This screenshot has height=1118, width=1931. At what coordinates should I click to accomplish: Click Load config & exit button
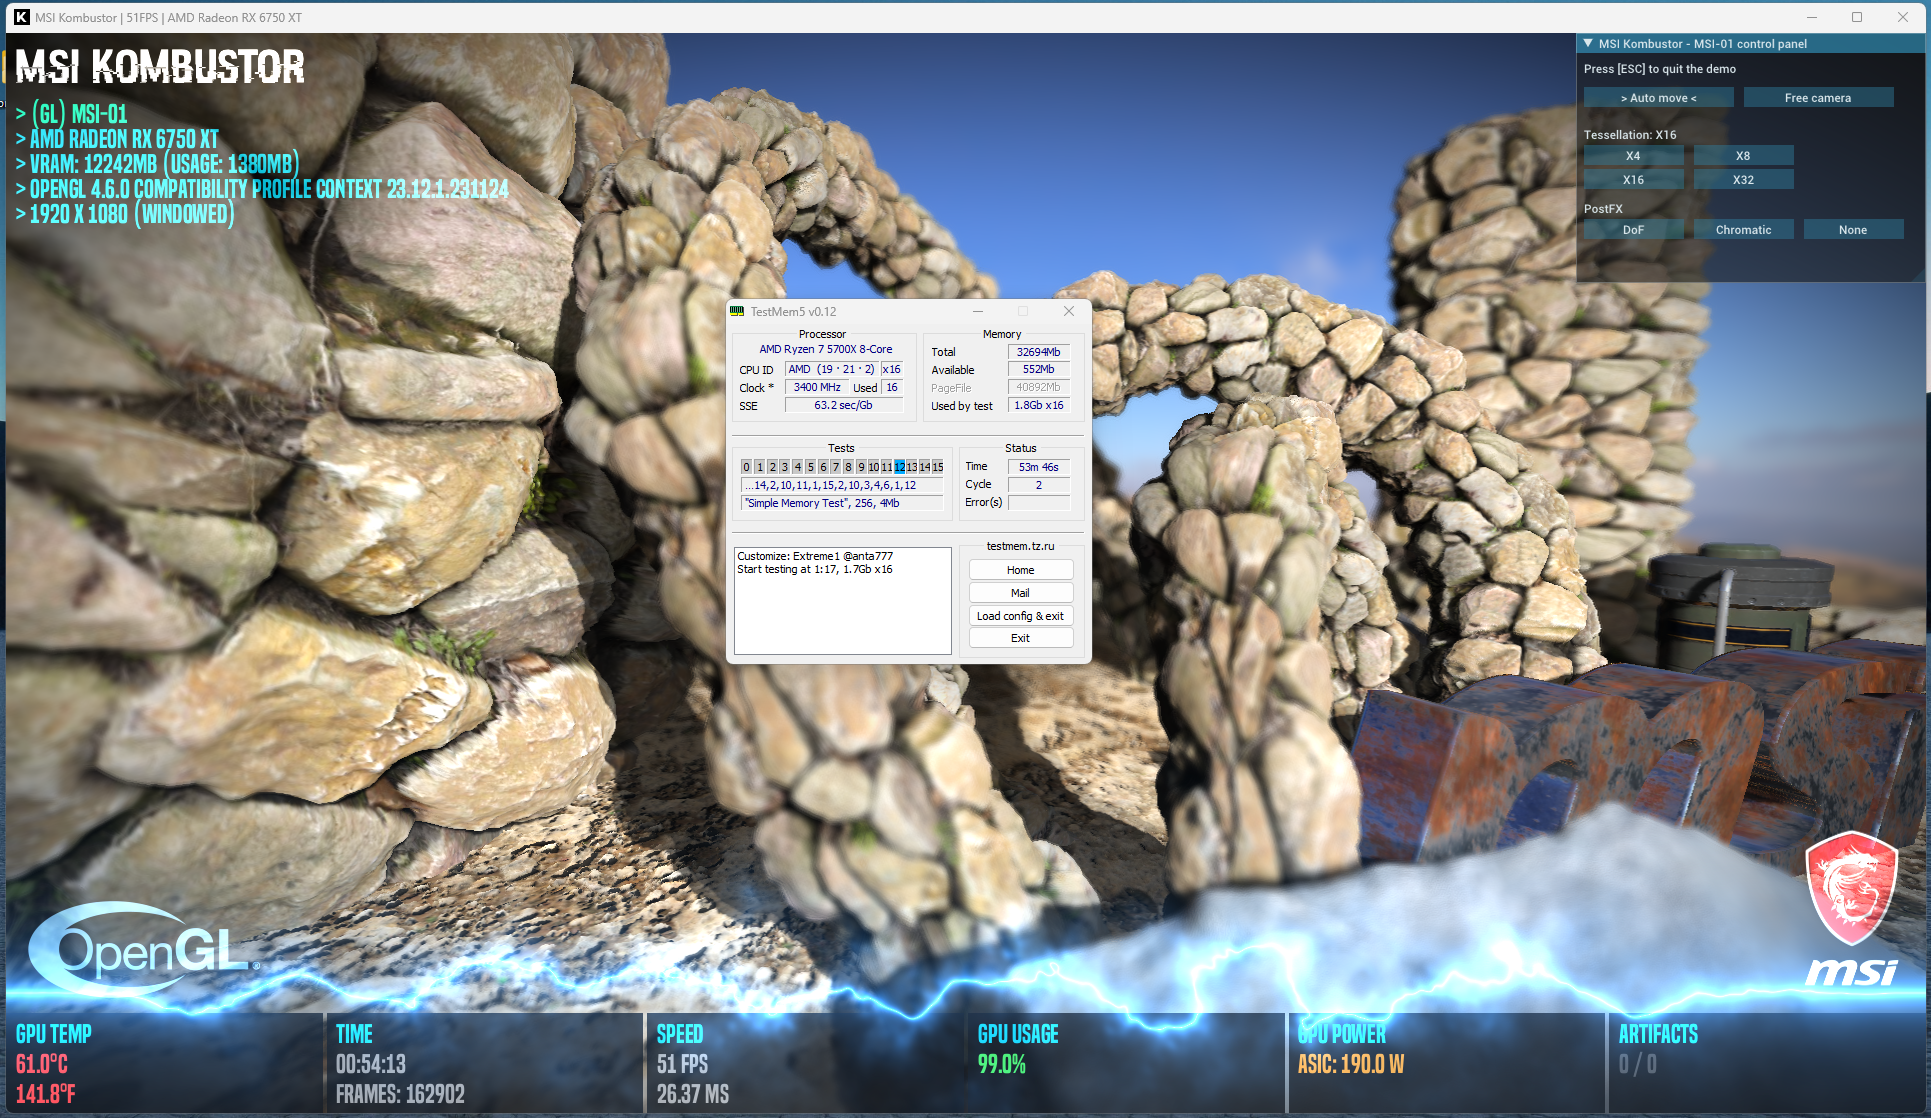point(1020,616)
